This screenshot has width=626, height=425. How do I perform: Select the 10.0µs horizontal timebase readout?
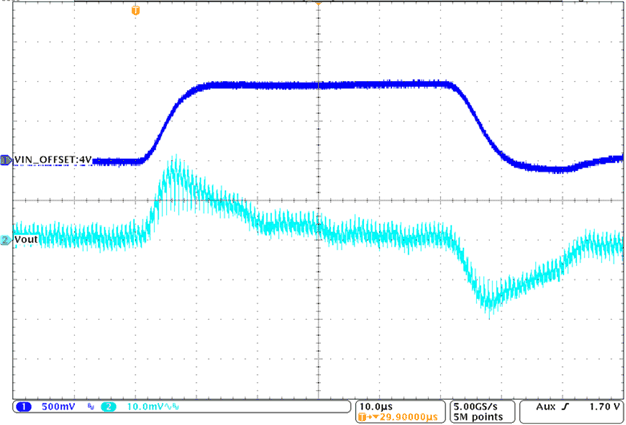click(x=374, y=407)
